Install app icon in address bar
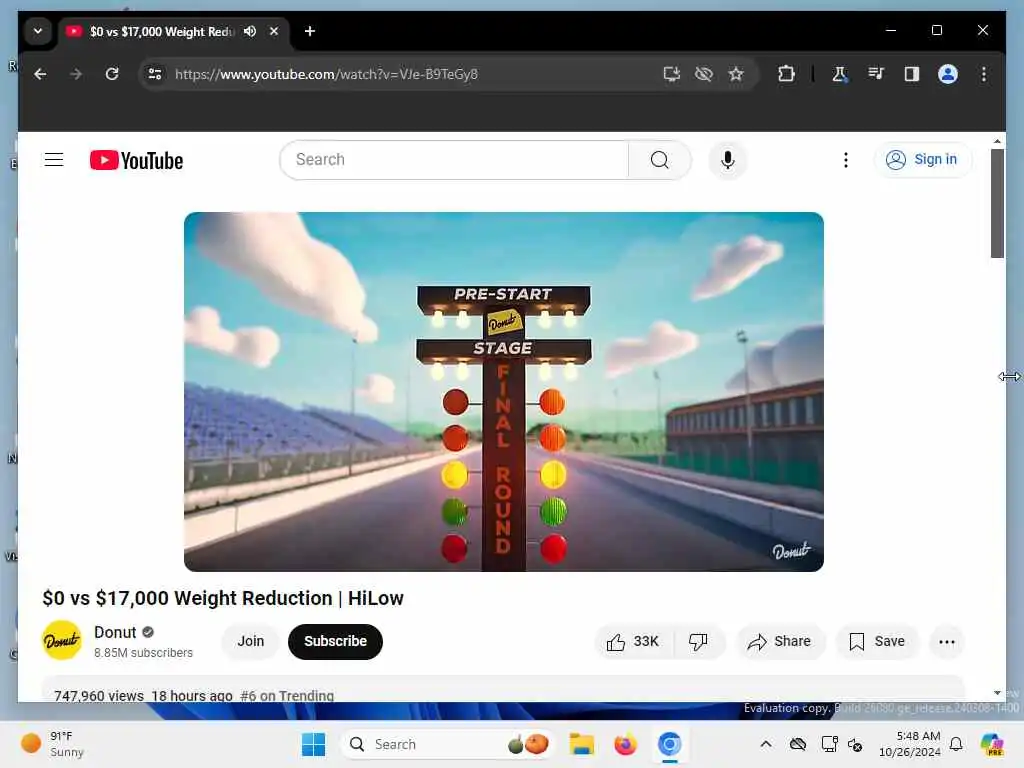The image size is (1024, 768). [x=671, y=74]
